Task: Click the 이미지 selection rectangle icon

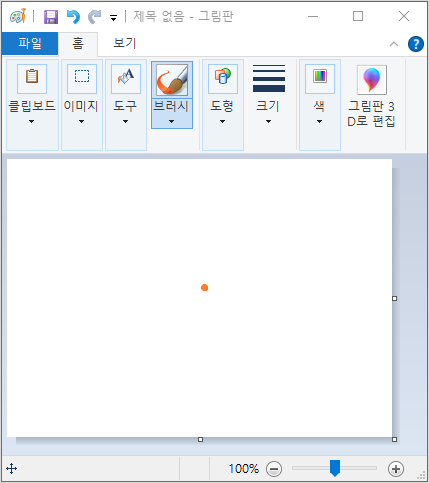Action: [x=82, y=79]
